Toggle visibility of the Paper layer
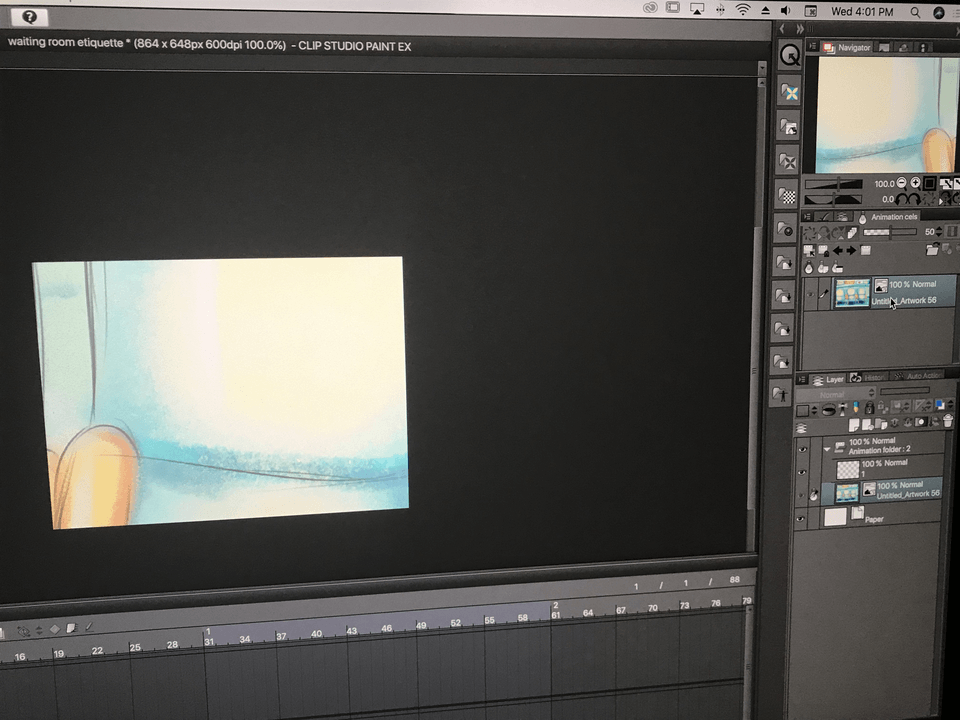 [x=802, y=519]
